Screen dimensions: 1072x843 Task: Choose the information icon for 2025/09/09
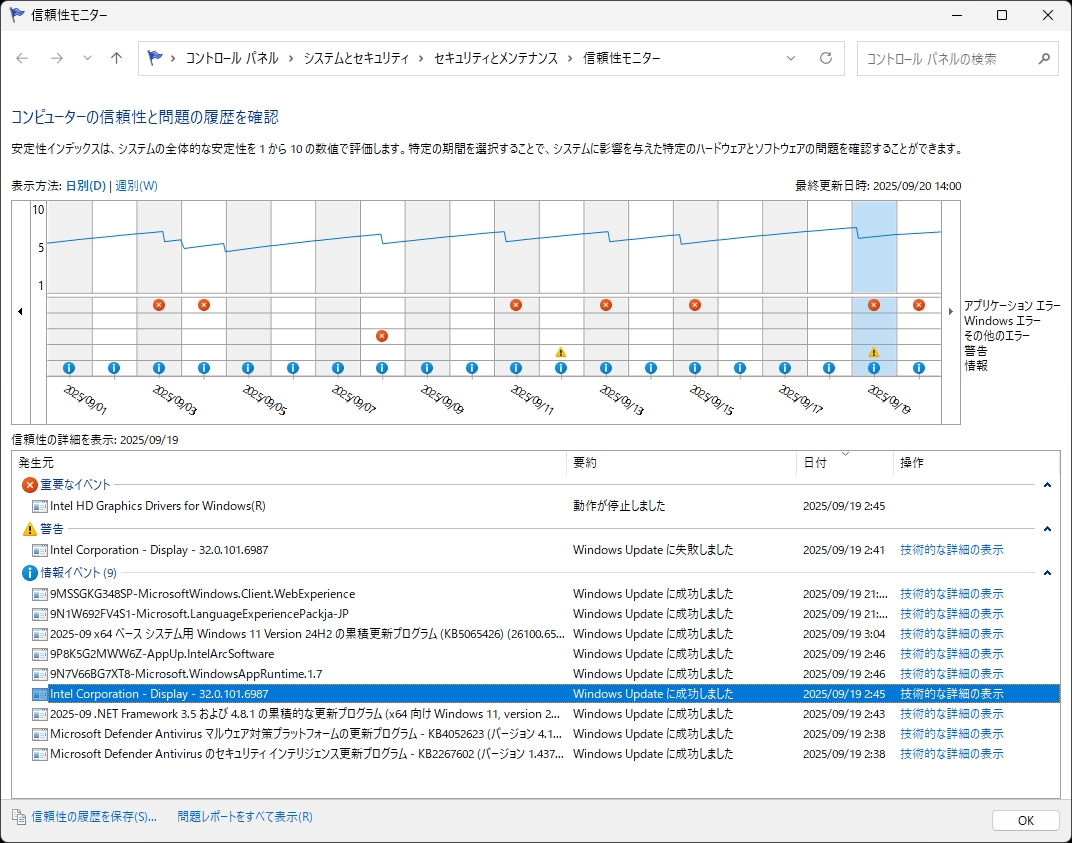[427, 368]
